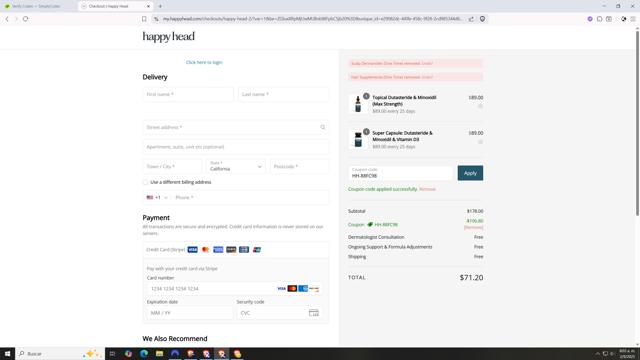Click the CVC card hint icon

point(313,313)
